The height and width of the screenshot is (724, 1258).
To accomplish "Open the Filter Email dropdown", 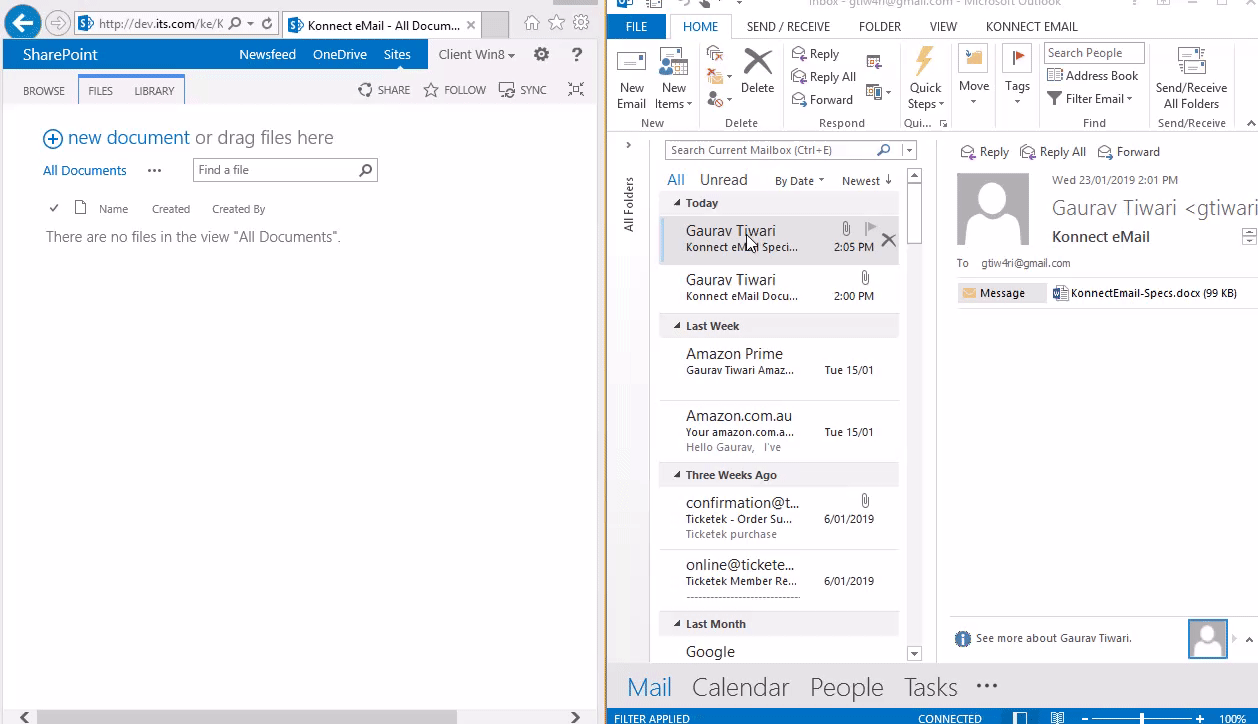I will tap(1093, 98).
